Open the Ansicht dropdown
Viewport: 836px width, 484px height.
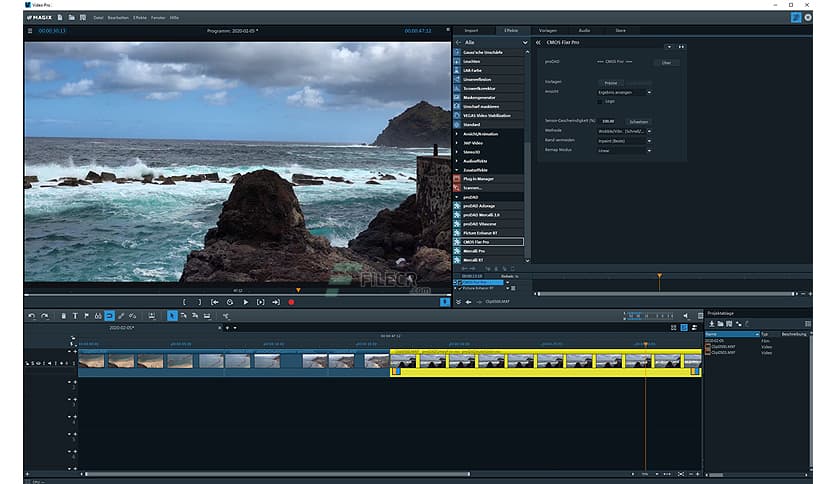point(624,92)
